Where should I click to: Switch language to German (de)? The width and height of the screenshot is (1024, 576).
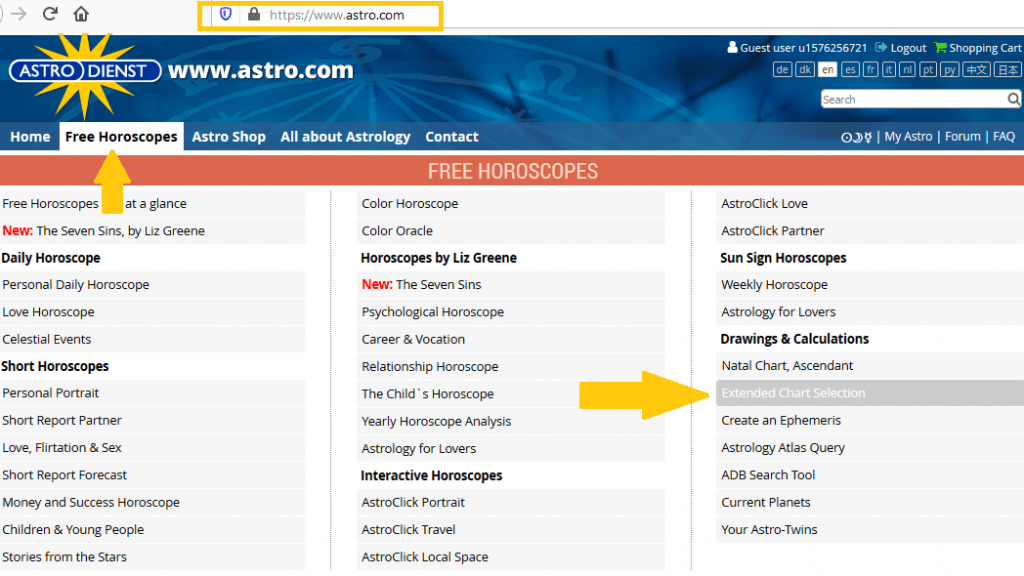tap(782, 69)
